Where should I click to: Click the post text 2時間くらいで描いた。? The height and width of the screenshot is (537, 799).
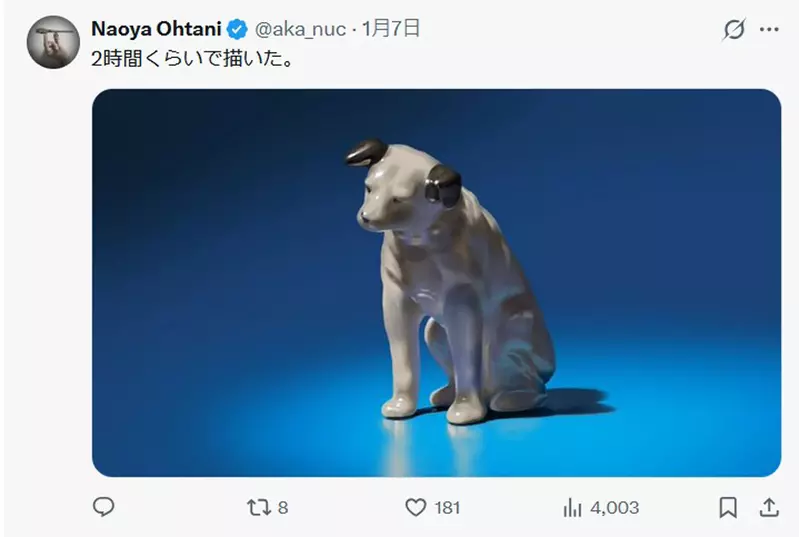[x=190, y=60]
